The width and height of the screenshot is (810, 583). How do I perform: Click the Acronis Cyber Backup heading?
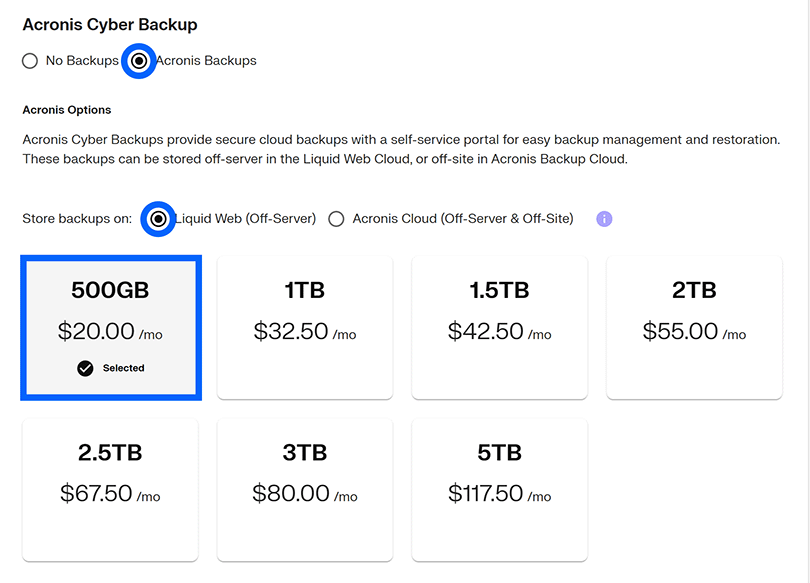(x=110, y=24)
